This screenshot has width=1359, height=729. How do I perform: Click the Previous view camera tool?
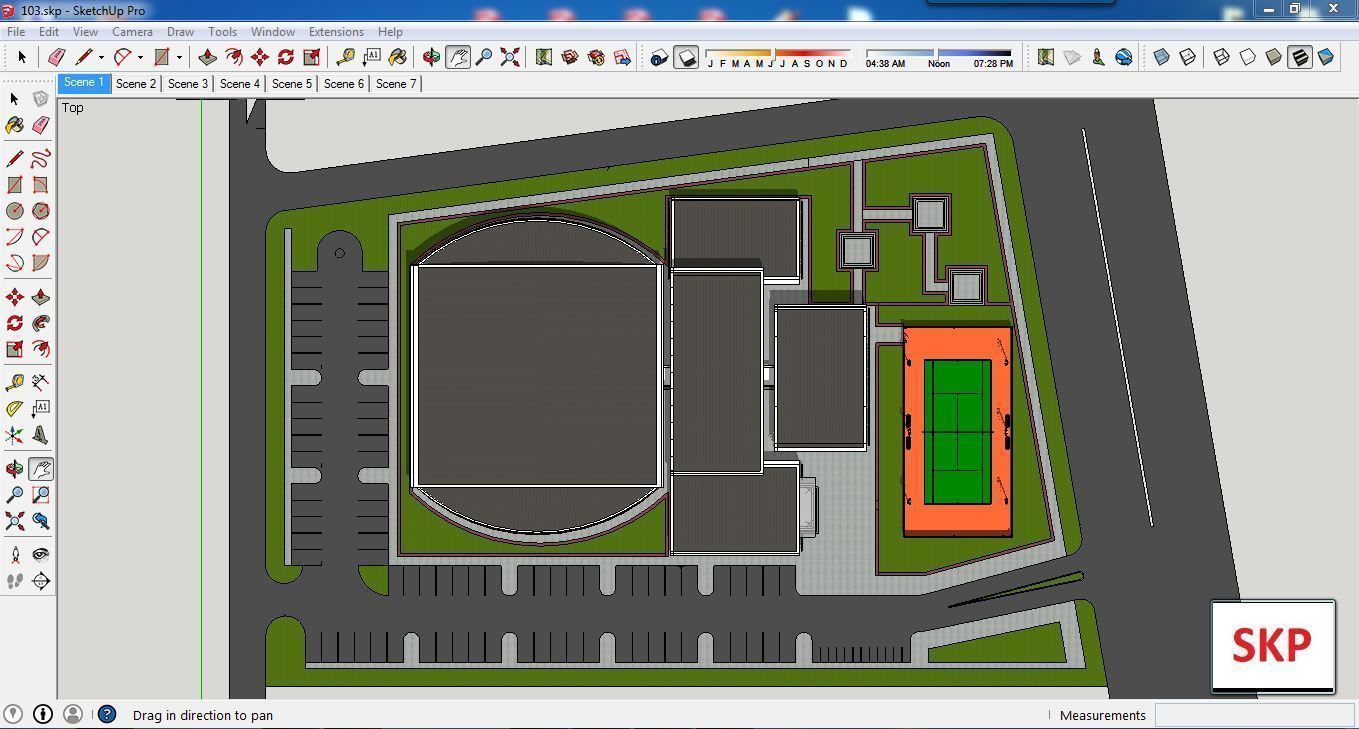41,521
